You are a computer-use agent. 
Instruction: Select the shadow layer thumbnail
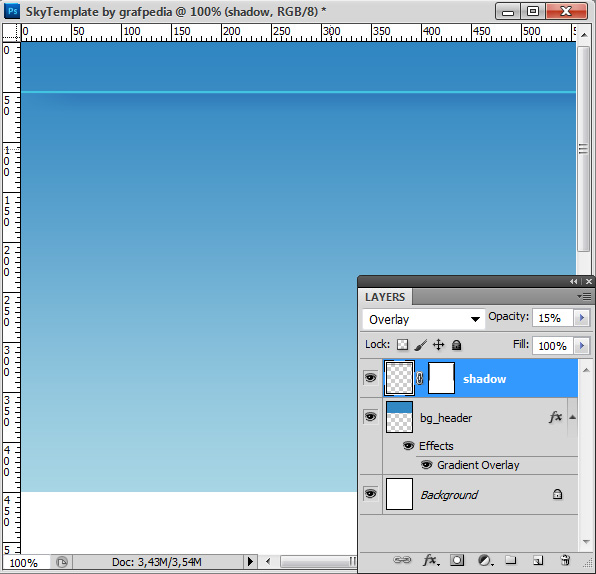399,378
